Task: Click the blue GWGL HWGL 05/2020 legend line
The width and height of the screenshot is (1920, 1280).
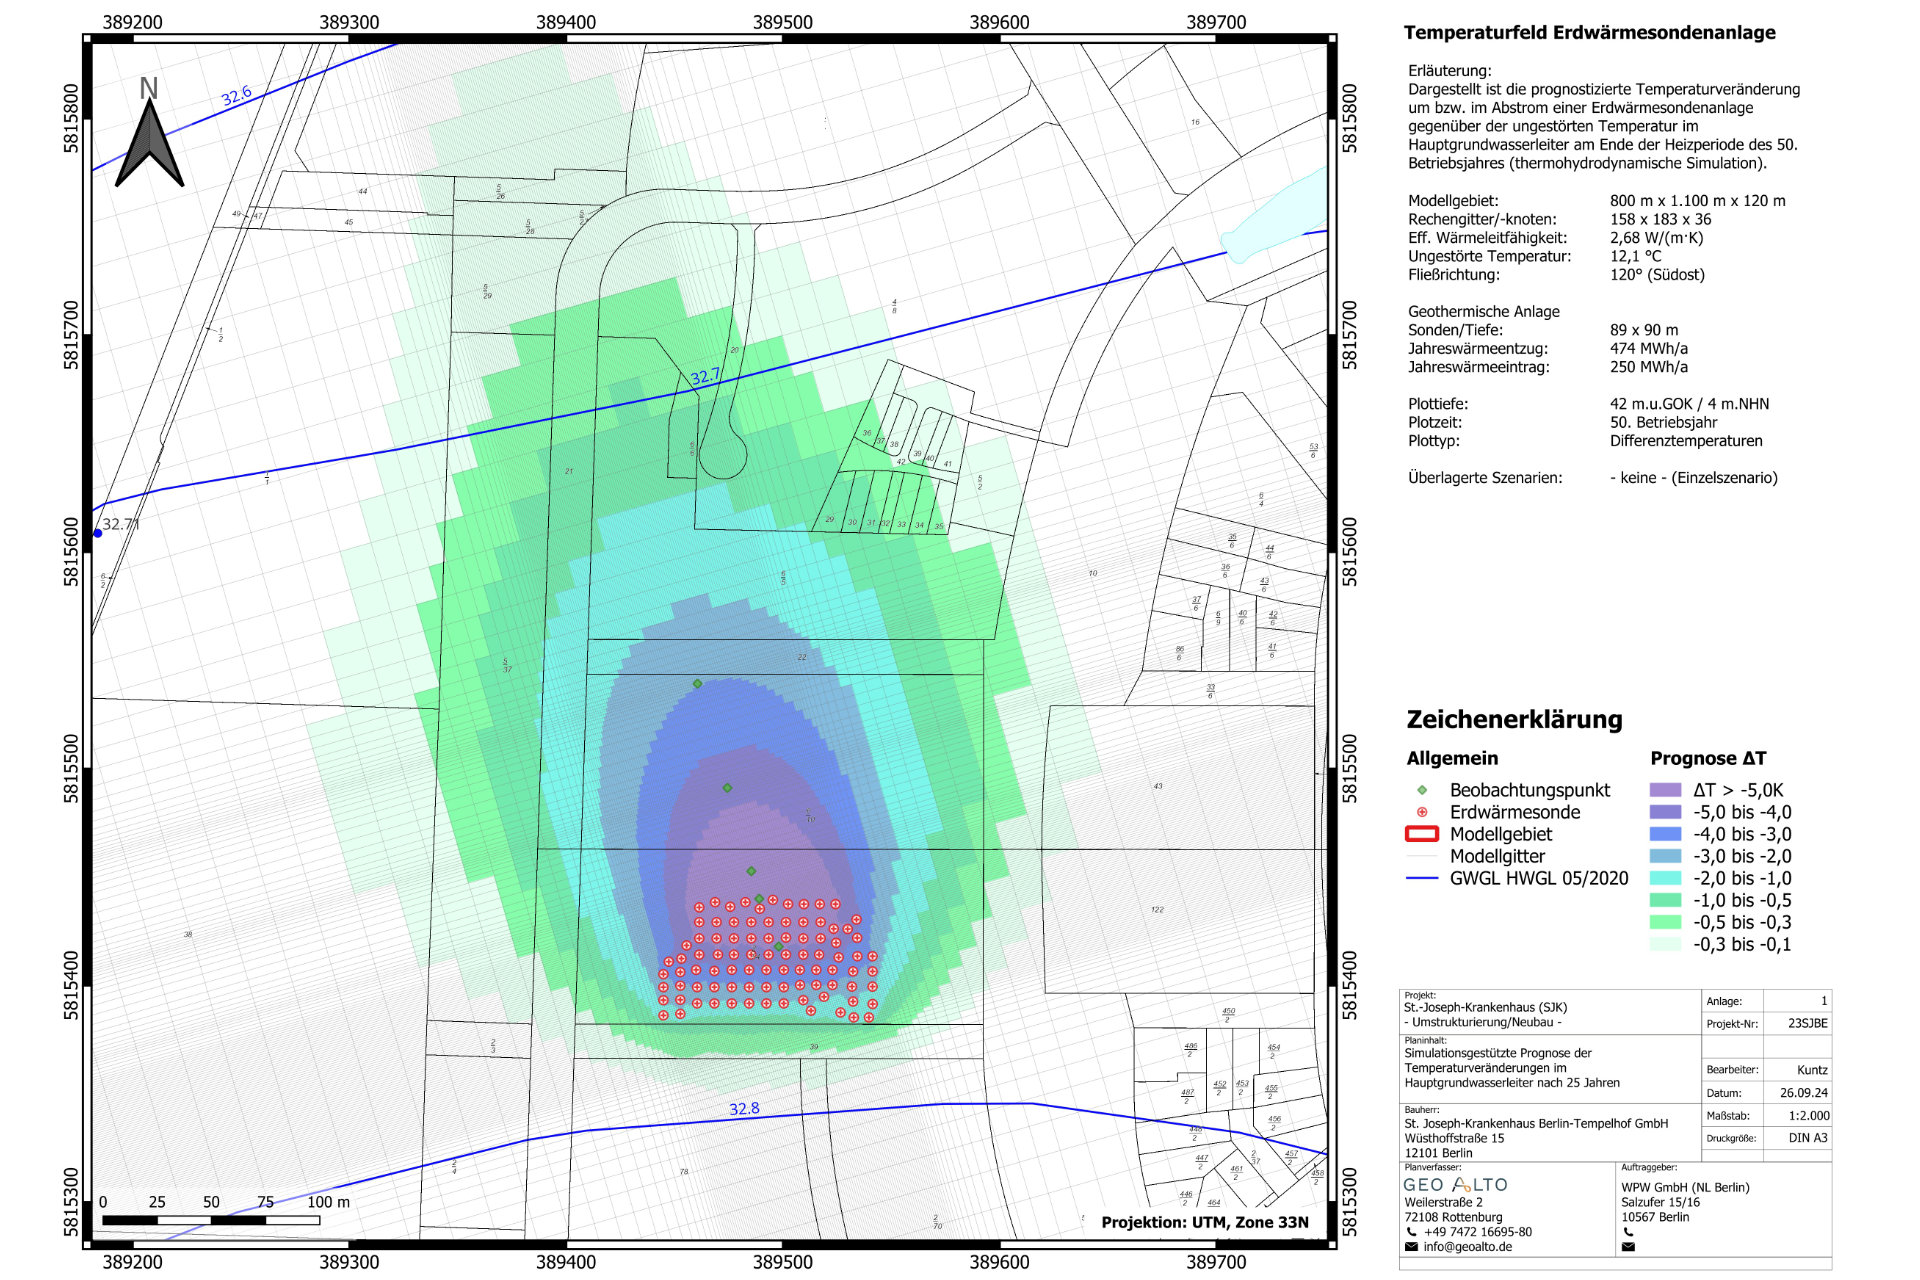Action: 1421,878
